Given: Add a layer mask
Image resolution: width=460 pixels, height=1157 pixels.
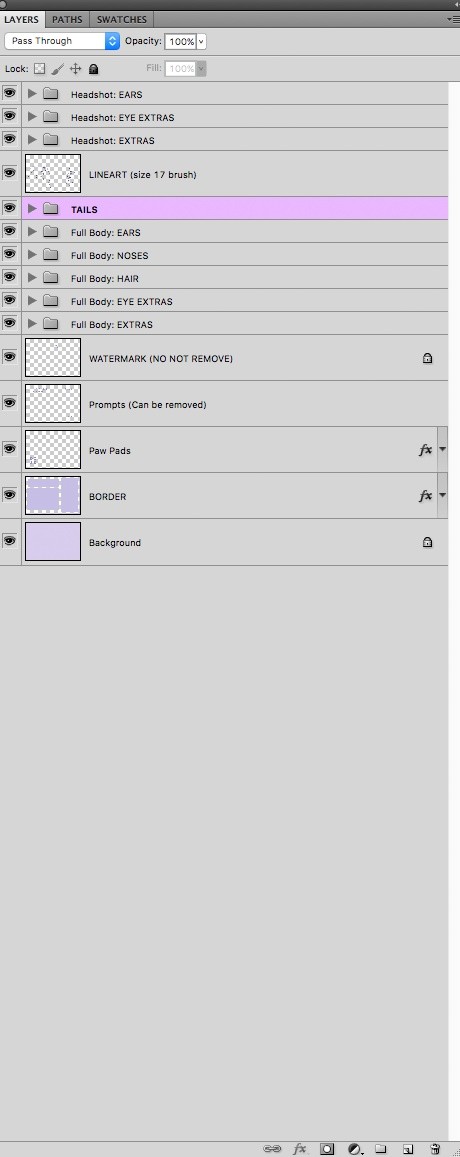Looking at the screenshot, I should (326, 1149).
